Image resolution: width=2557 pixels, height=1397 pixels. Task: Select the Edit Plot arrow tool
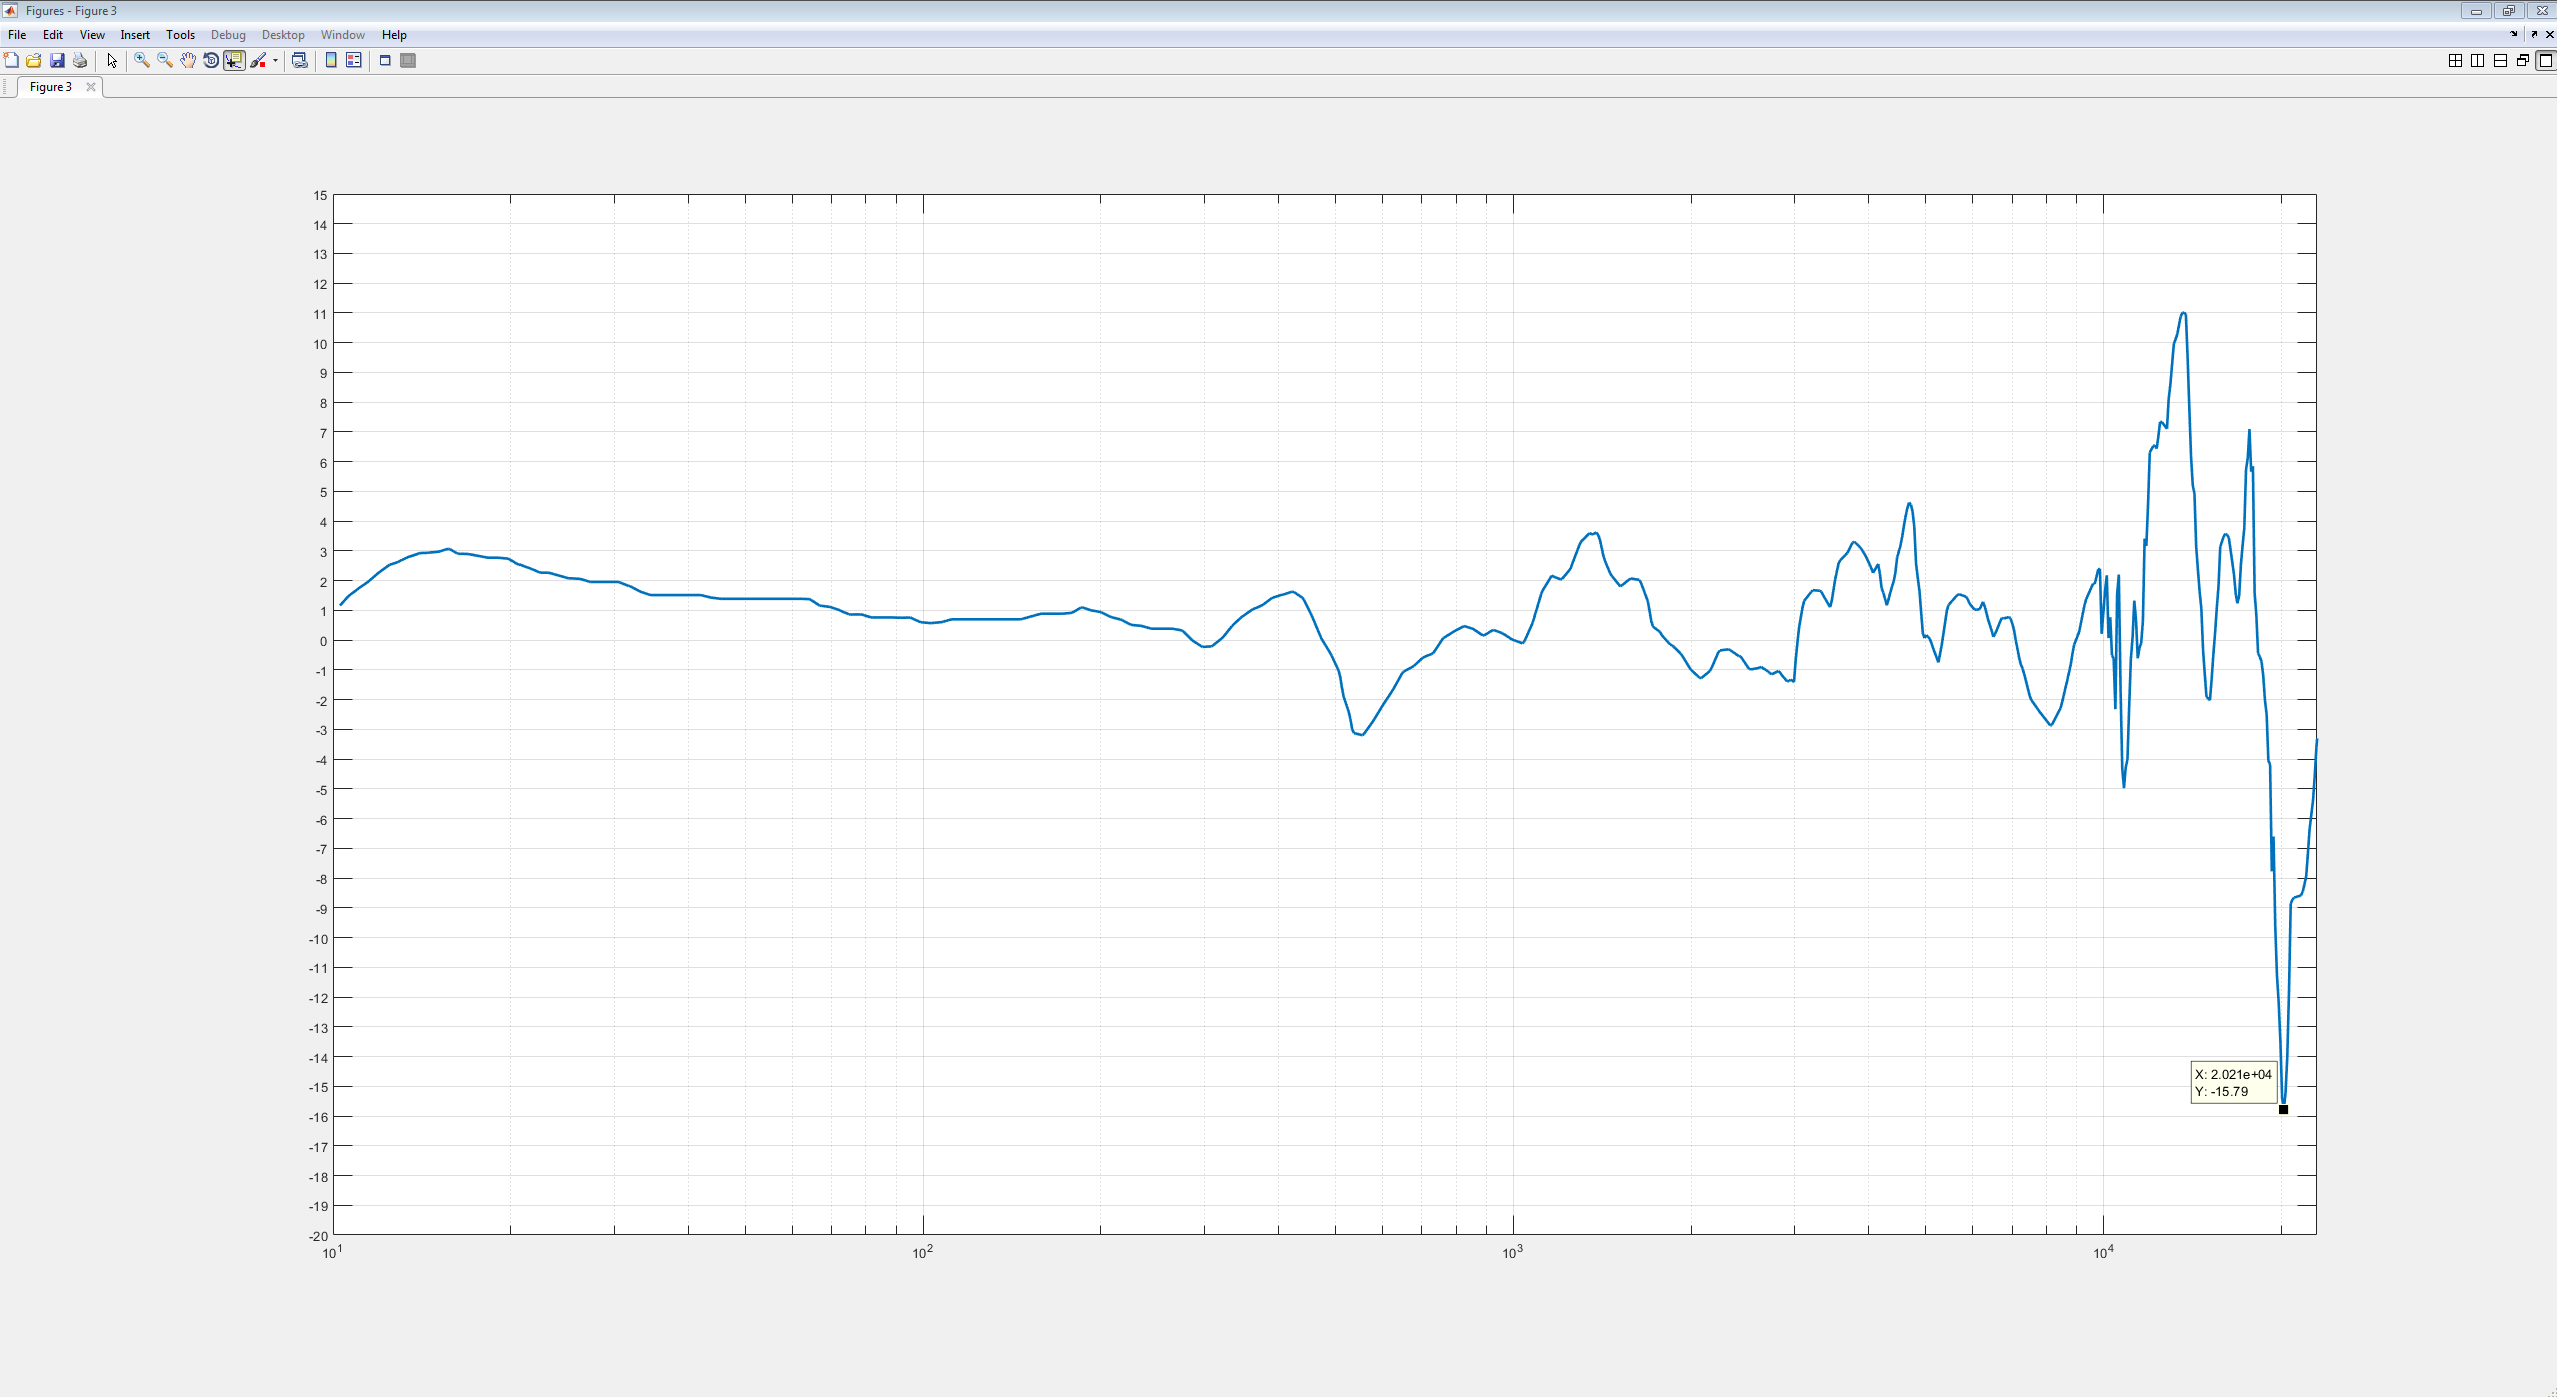(x=112, y=60)
